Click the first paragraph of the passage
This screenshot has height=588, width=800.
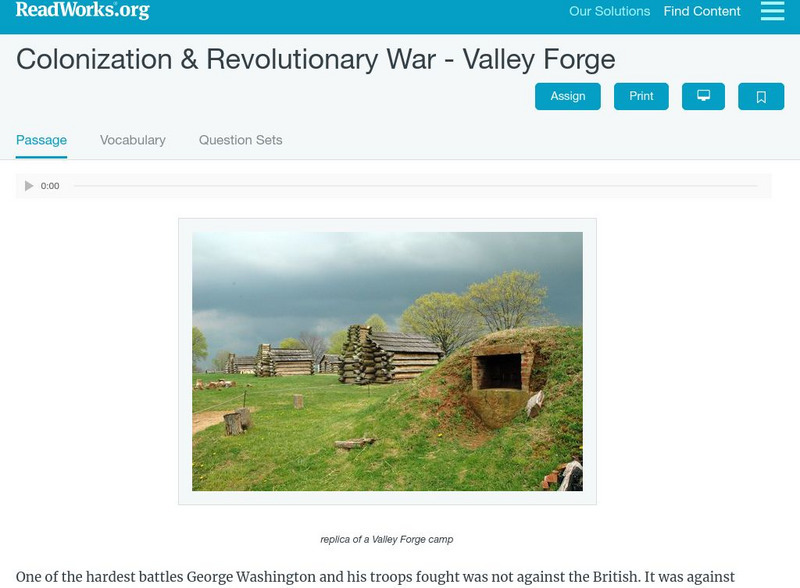click(375, 577)
